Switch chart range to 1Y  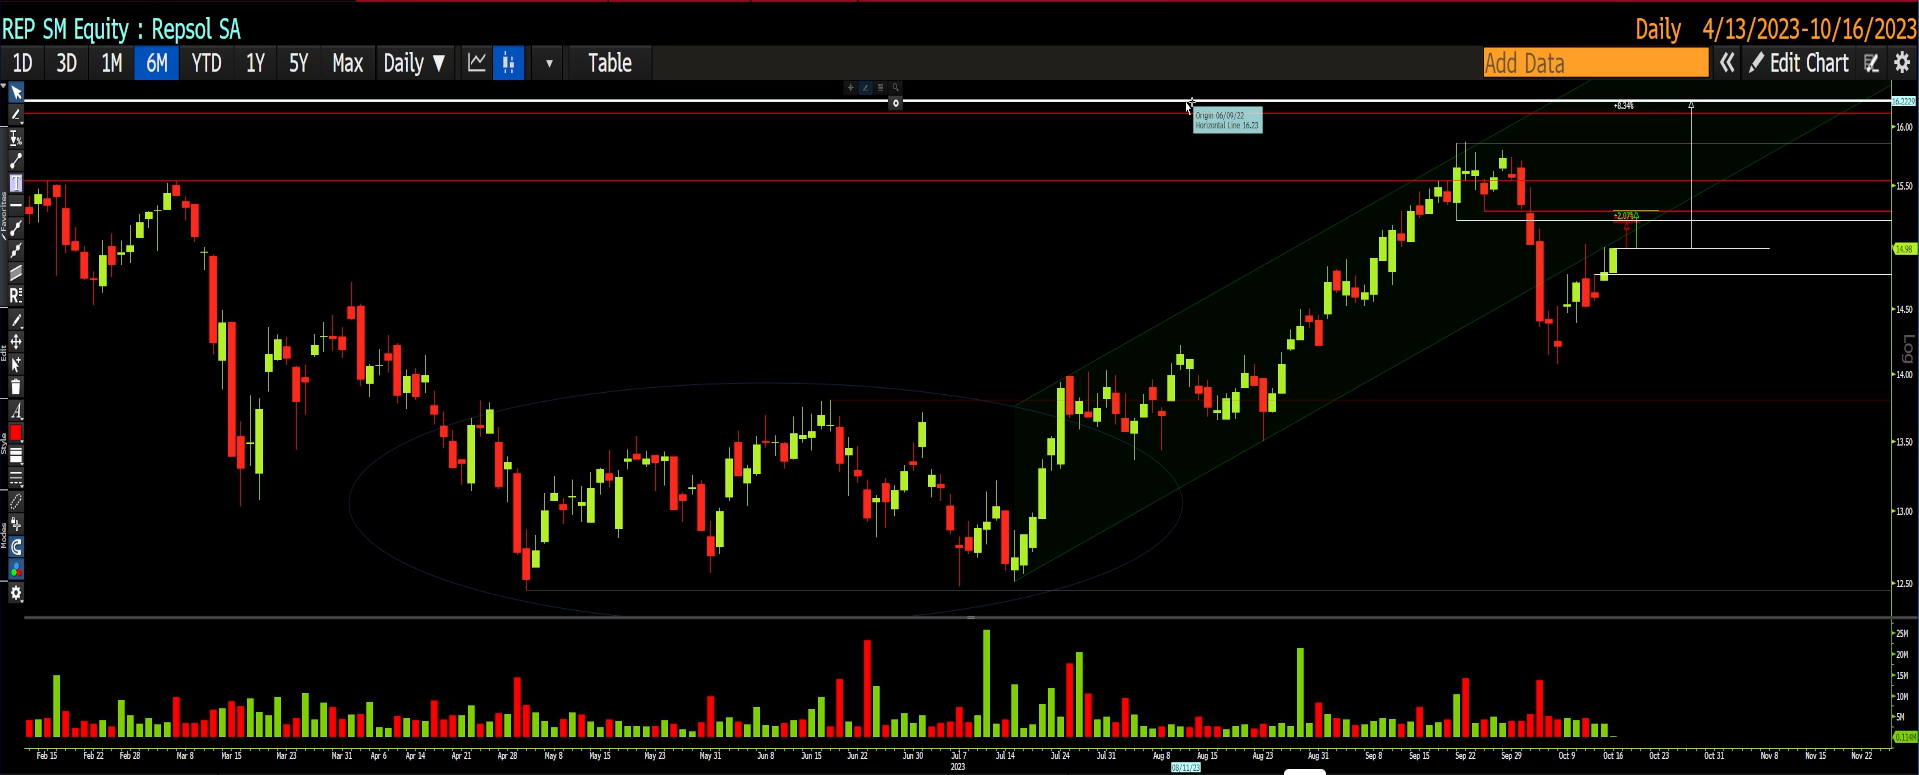click(x=255, y=63)
